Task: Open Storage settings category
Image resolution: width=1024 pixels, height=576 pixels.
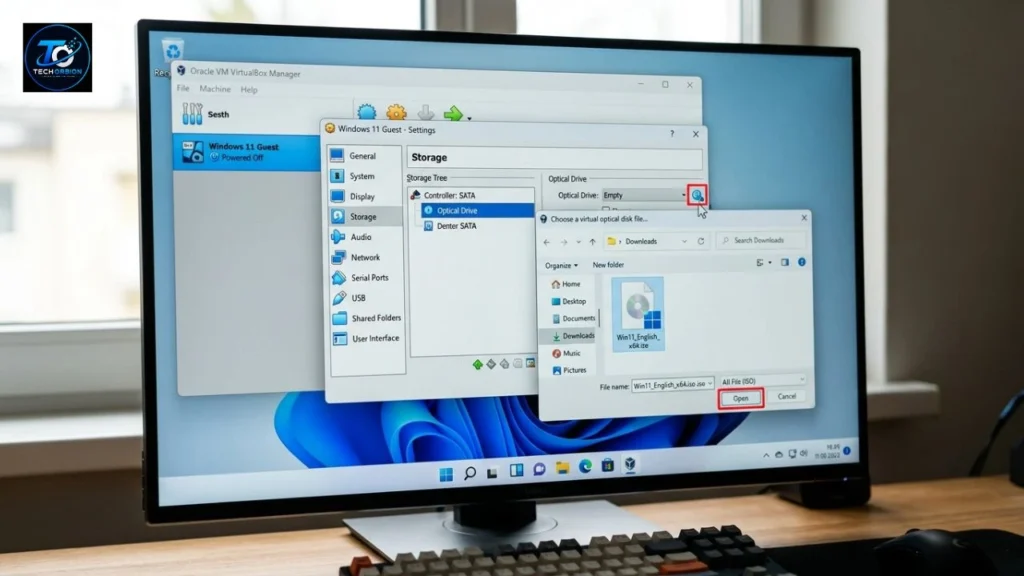Action: (366, 216)
